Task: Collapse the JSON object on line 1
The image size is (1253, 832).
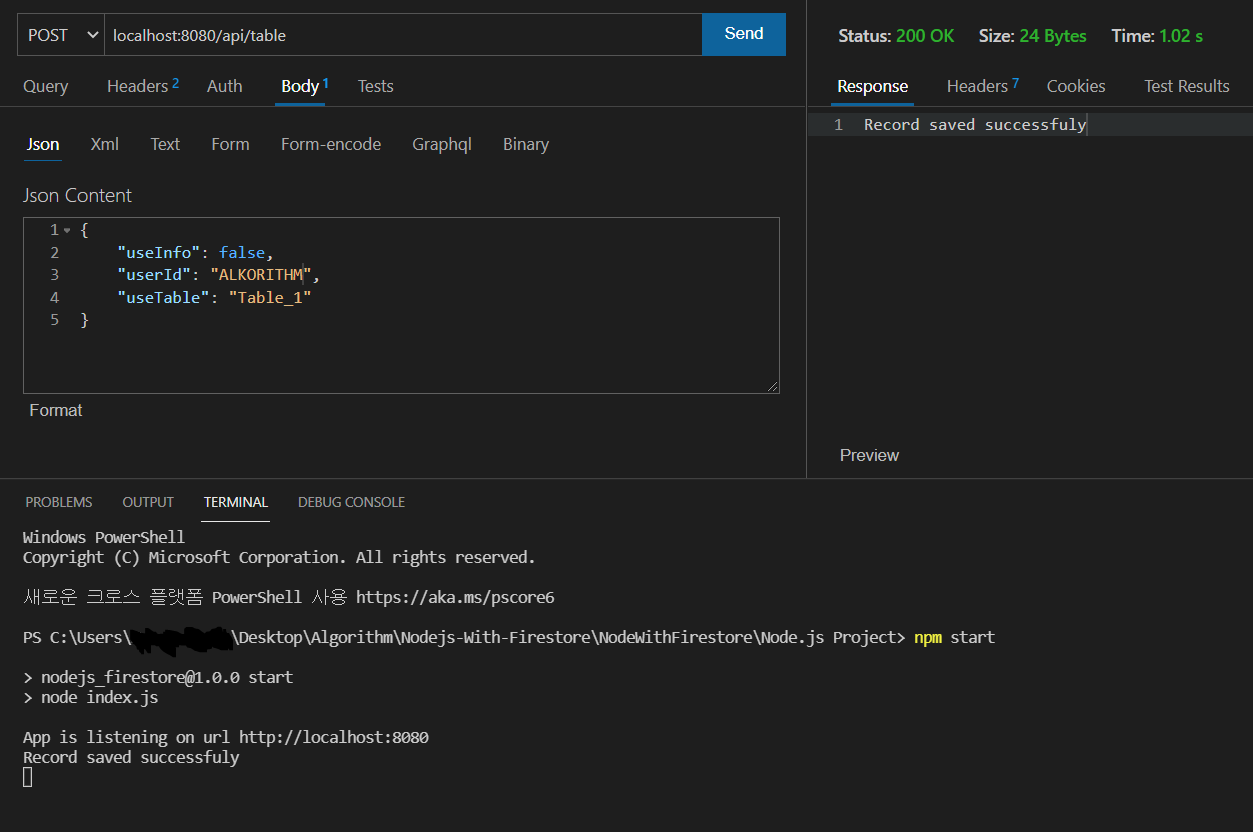Action: tap(66, 229)
